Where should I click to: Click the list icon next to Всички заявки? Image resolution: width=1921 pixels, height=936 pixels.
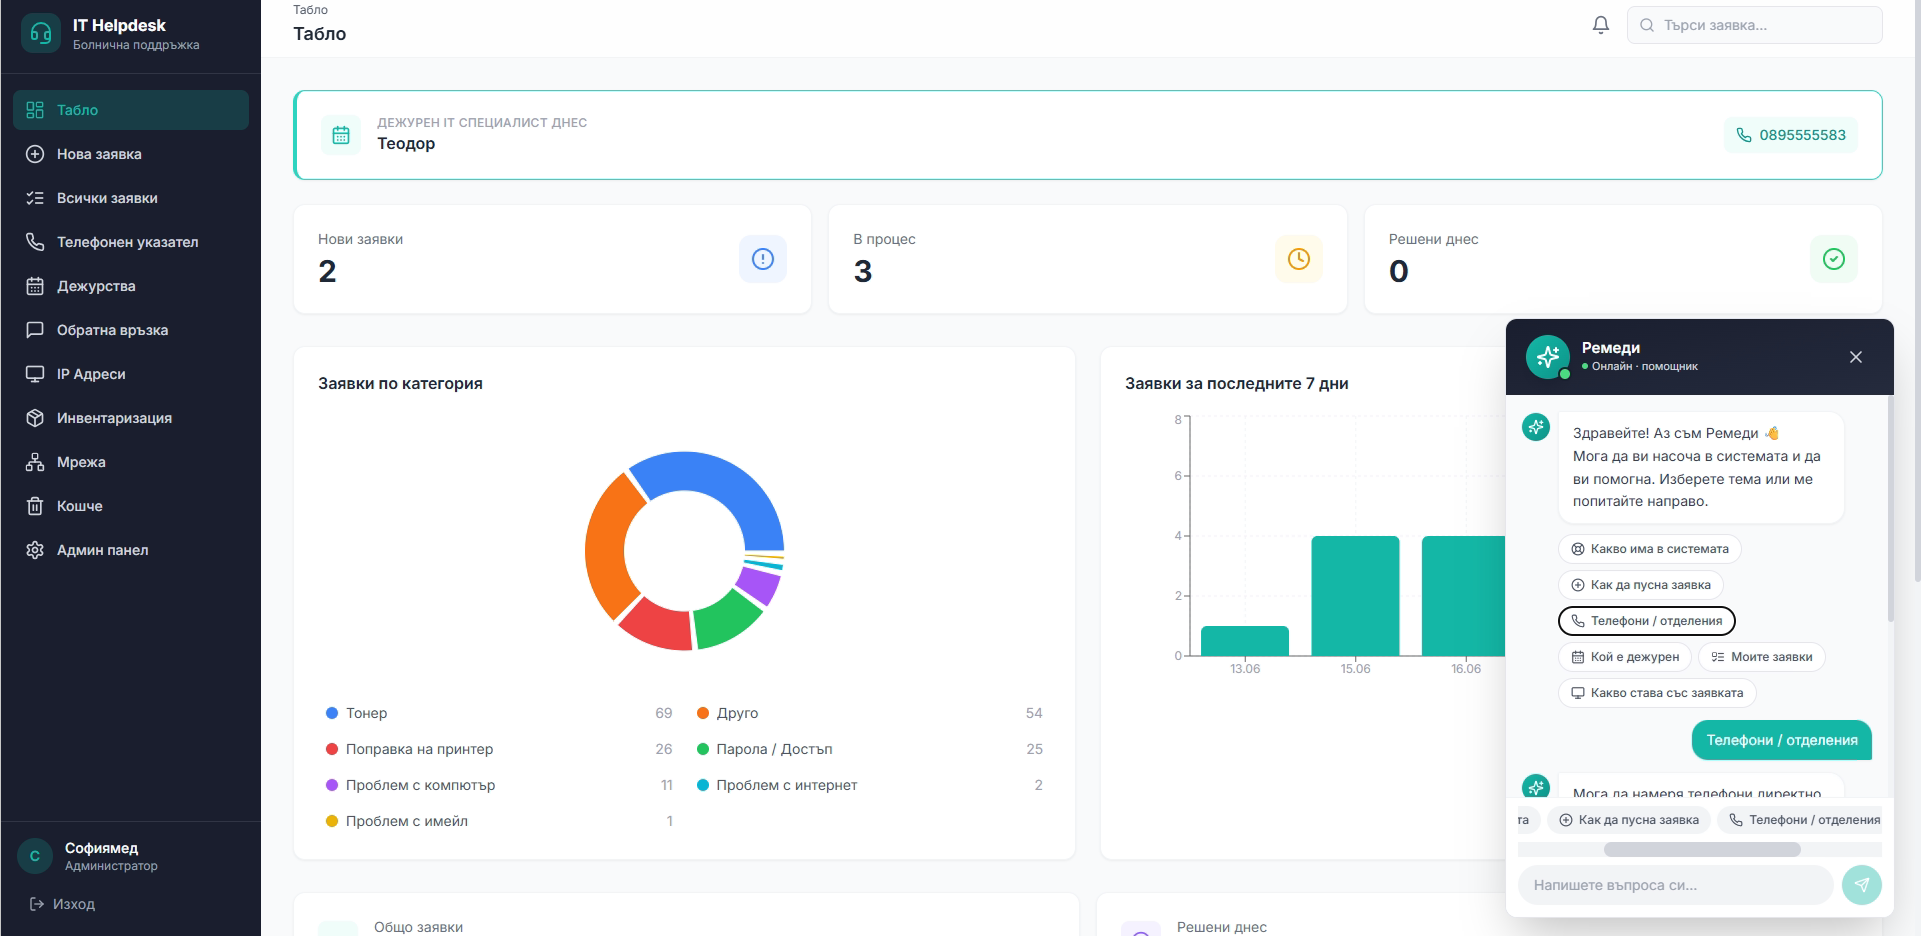point(35,198)
